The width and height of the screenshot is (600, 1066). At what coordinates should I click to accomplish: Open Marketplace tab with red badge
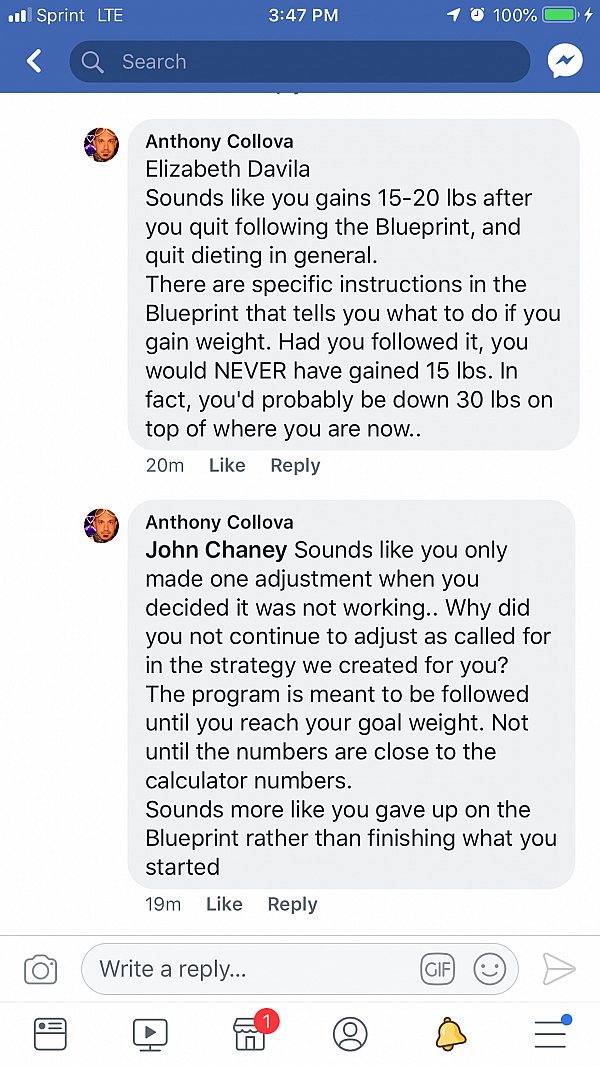(251, 1032)
